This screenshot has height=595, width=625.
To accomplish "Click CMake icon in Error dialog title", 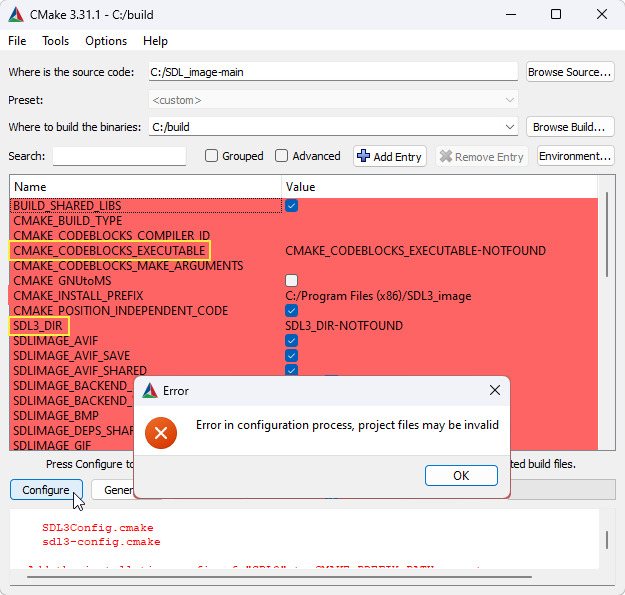I will 150,391.
